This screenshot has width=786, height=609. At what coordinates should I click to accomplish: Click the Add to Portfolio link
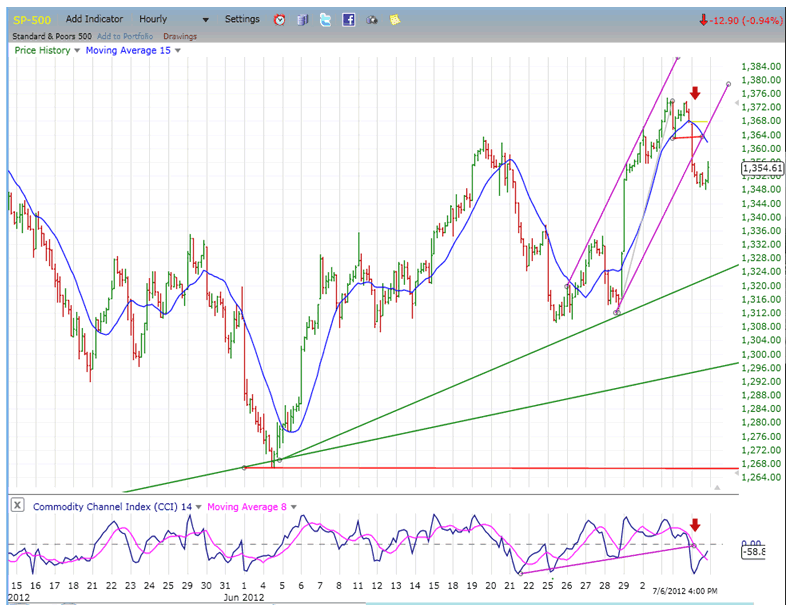(124, 36)
